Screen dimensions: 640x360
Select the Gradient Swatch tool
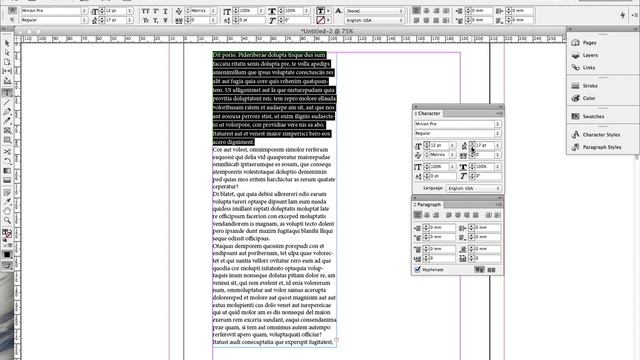pos(7,171)
